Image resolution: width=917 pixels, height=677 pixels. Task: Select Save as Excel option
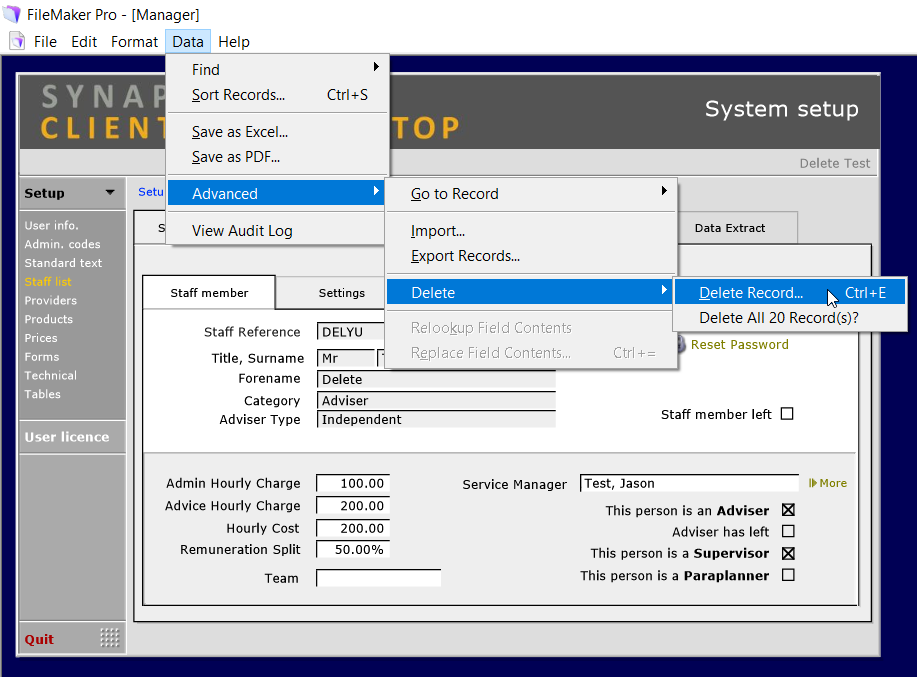tap(278, 132)
